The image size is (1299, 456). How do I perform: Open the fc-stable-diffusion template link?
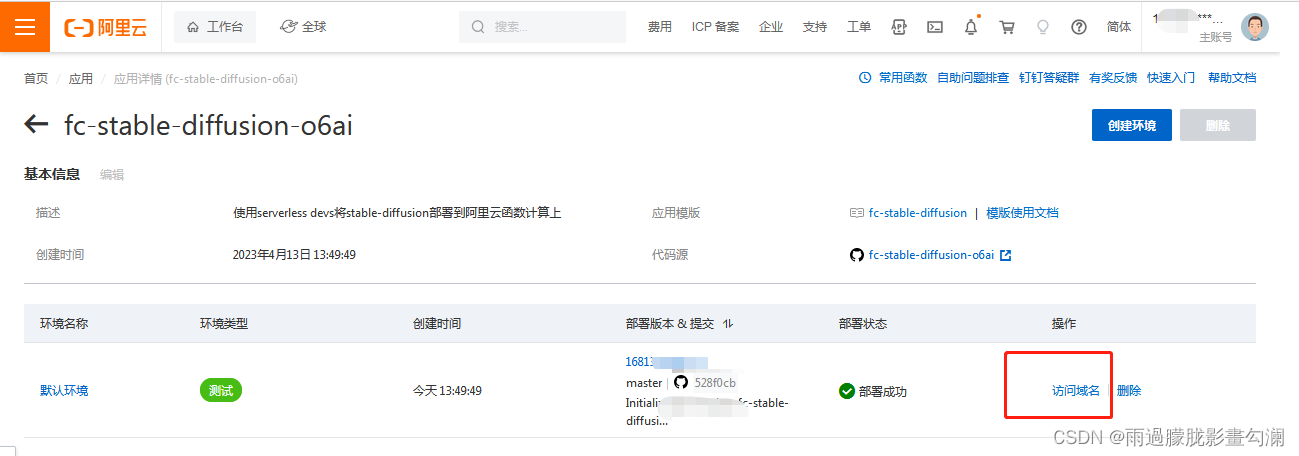pos(918,213)
